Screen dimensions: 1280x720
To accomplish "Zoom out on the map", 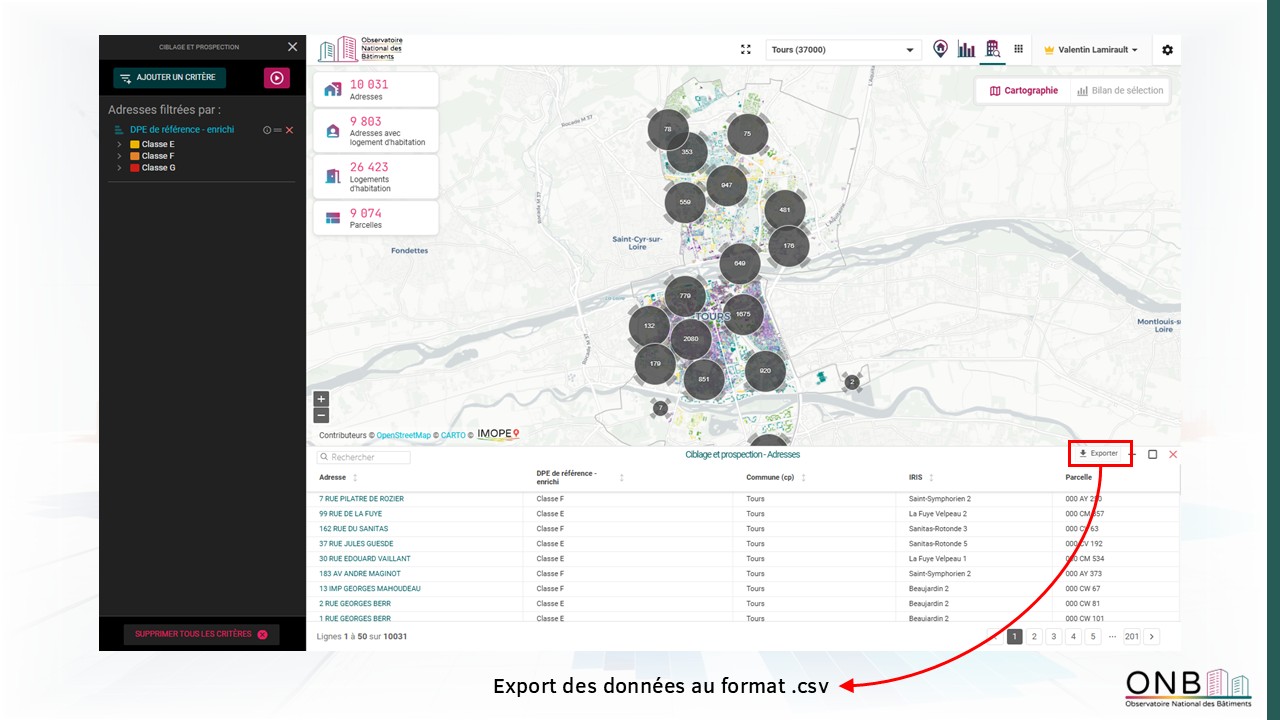I will [x=321, y=415].
